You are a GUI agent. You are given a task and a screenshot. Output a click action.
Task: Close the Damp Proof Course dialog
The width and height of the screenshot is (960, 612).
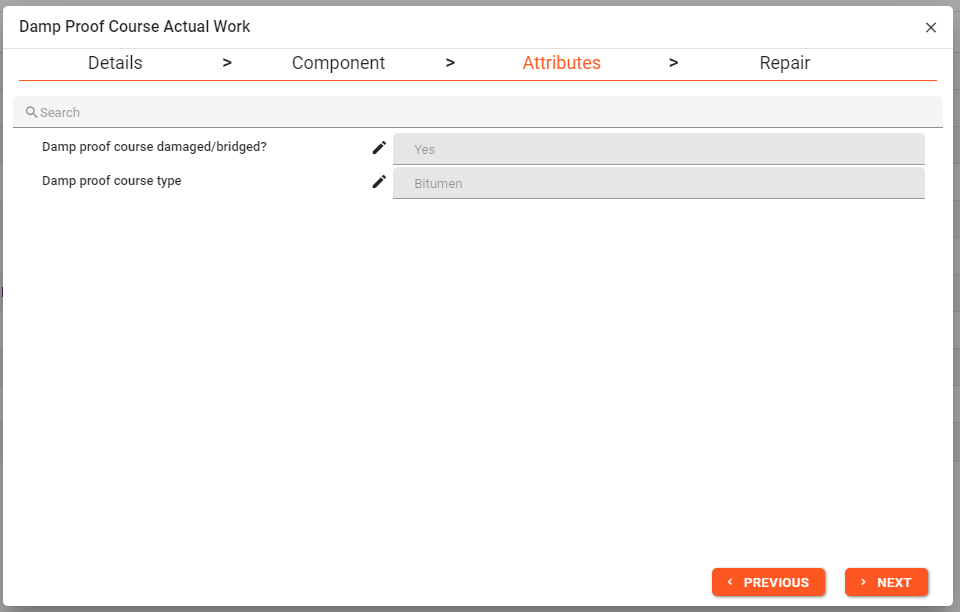[x=931, y=27]
